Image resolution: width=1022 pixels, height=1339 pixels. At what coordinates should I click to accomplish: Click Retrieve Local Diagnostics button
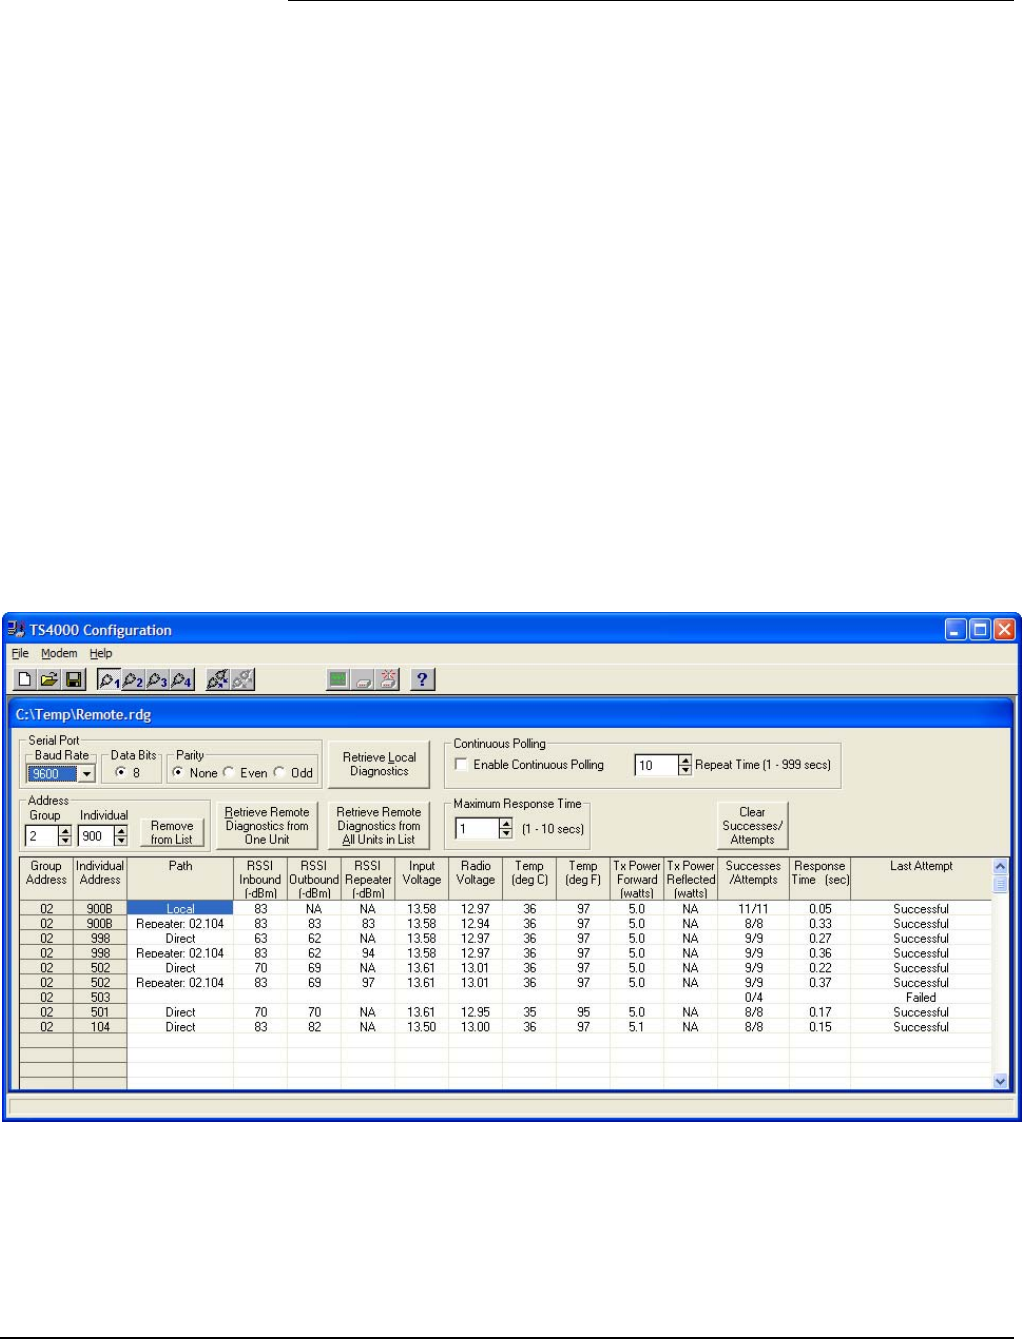[x=379, y=765]
